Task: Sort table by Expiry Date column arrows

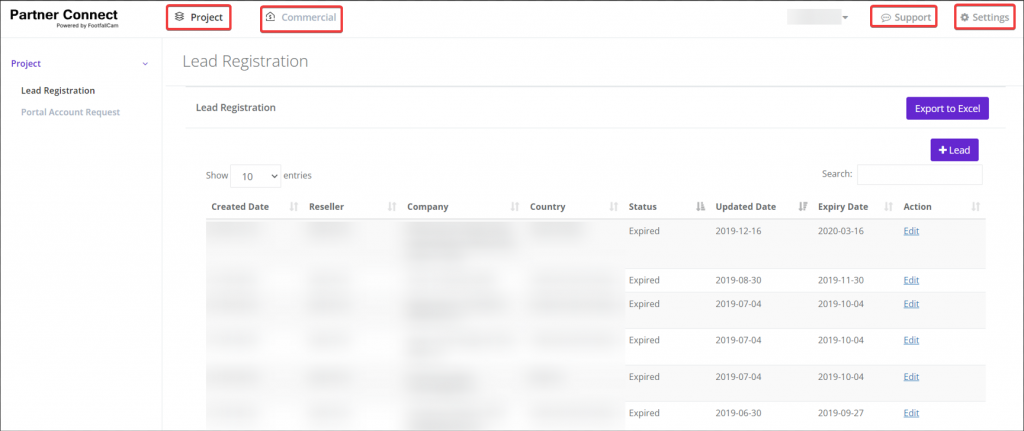Action: (888, 207)
